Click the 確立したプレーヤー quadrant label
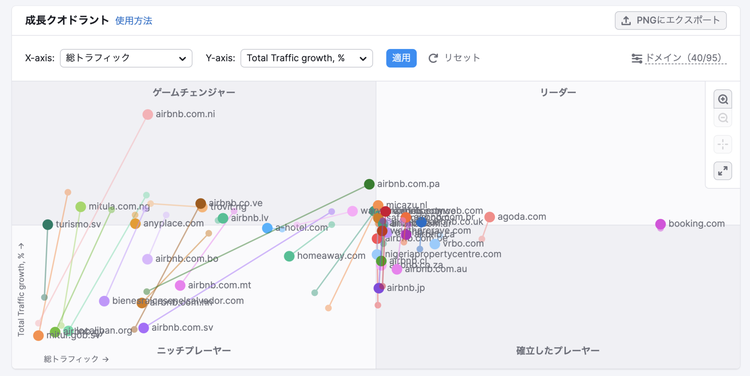 click(x=558, y=351)
